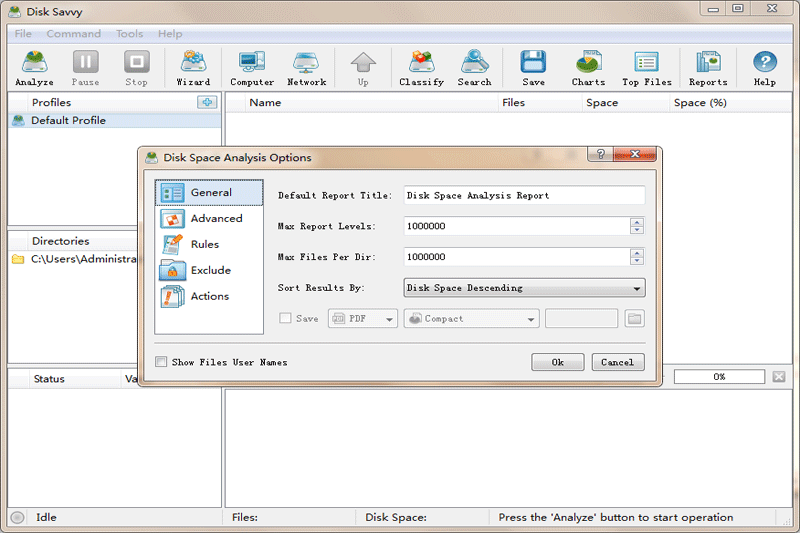Open the Wizard tool

point(193,68)
